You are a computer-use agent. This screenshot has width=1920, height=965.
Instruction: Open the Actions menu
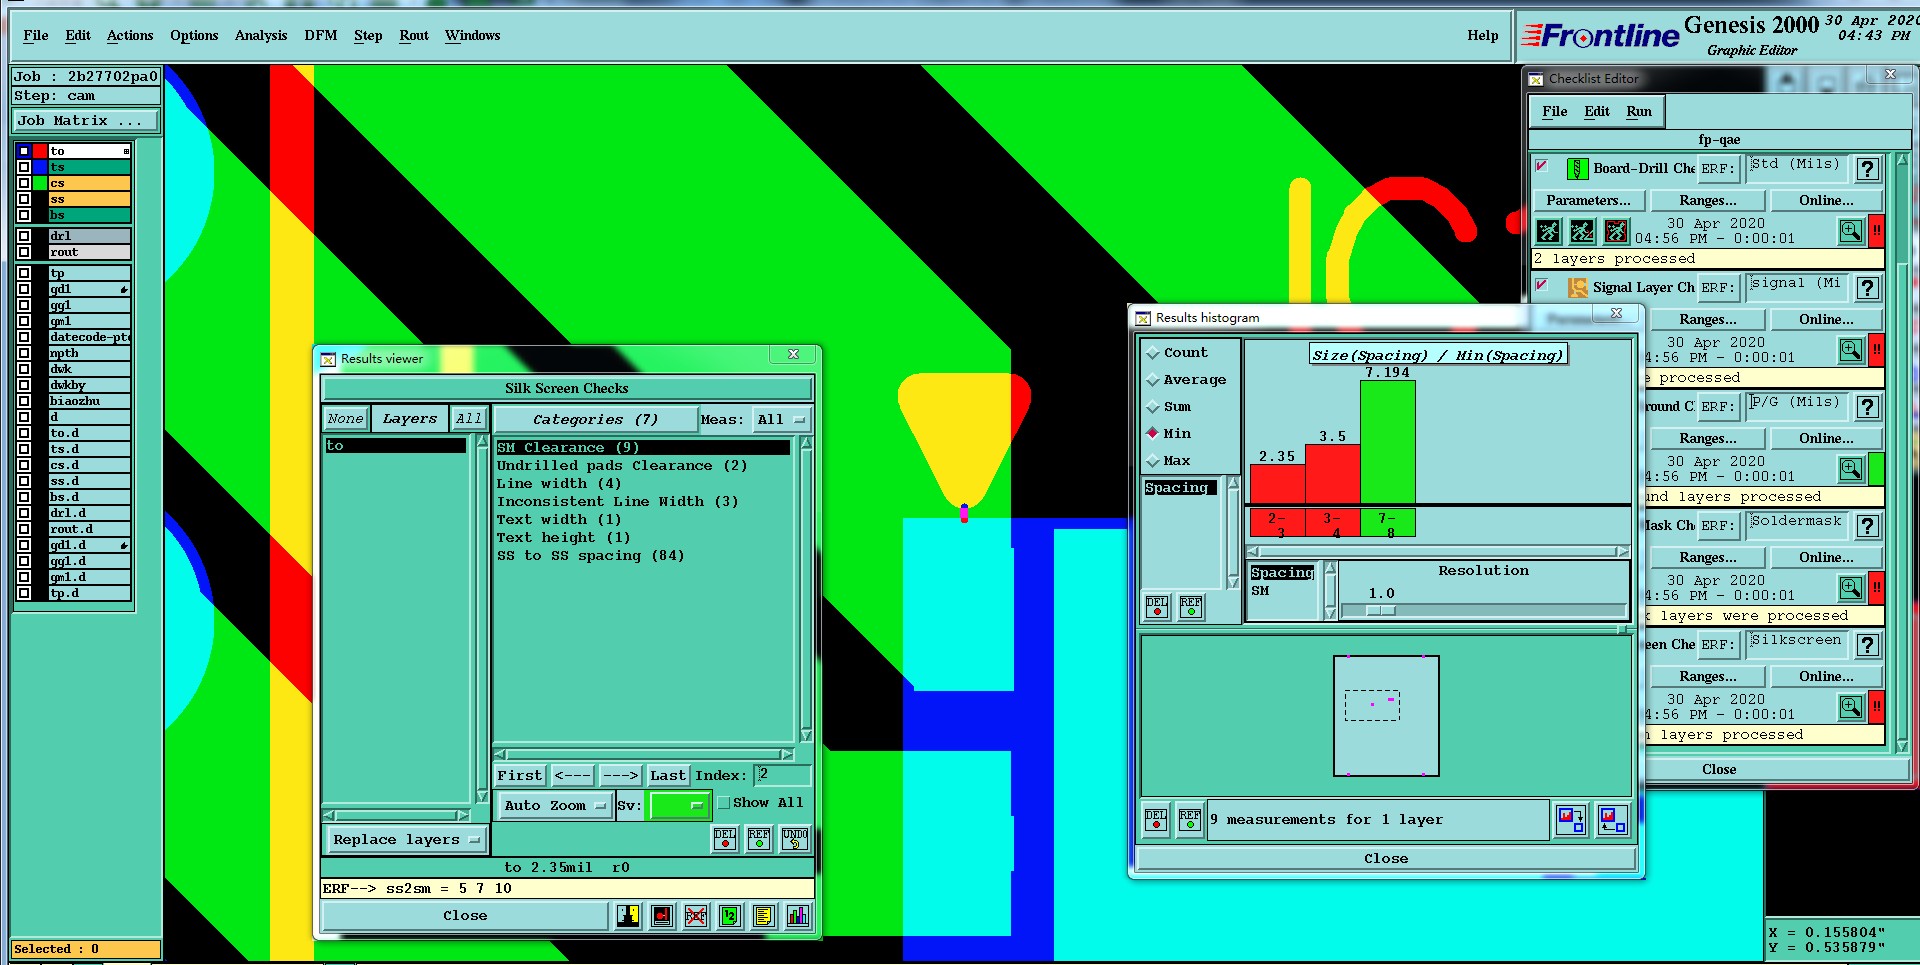(x=130, y=36)
